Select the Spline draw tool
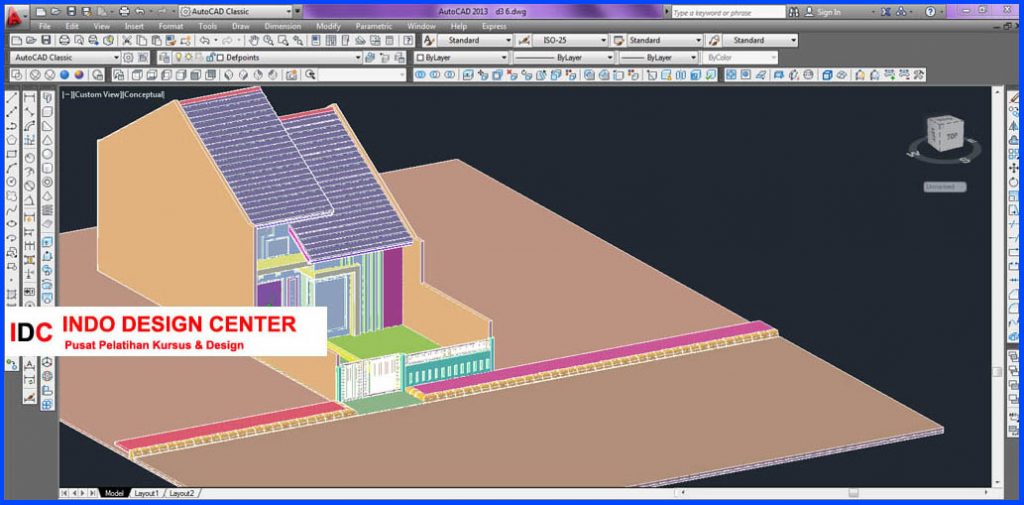This screenshot has width=1024, height=505. coord(12,210)
